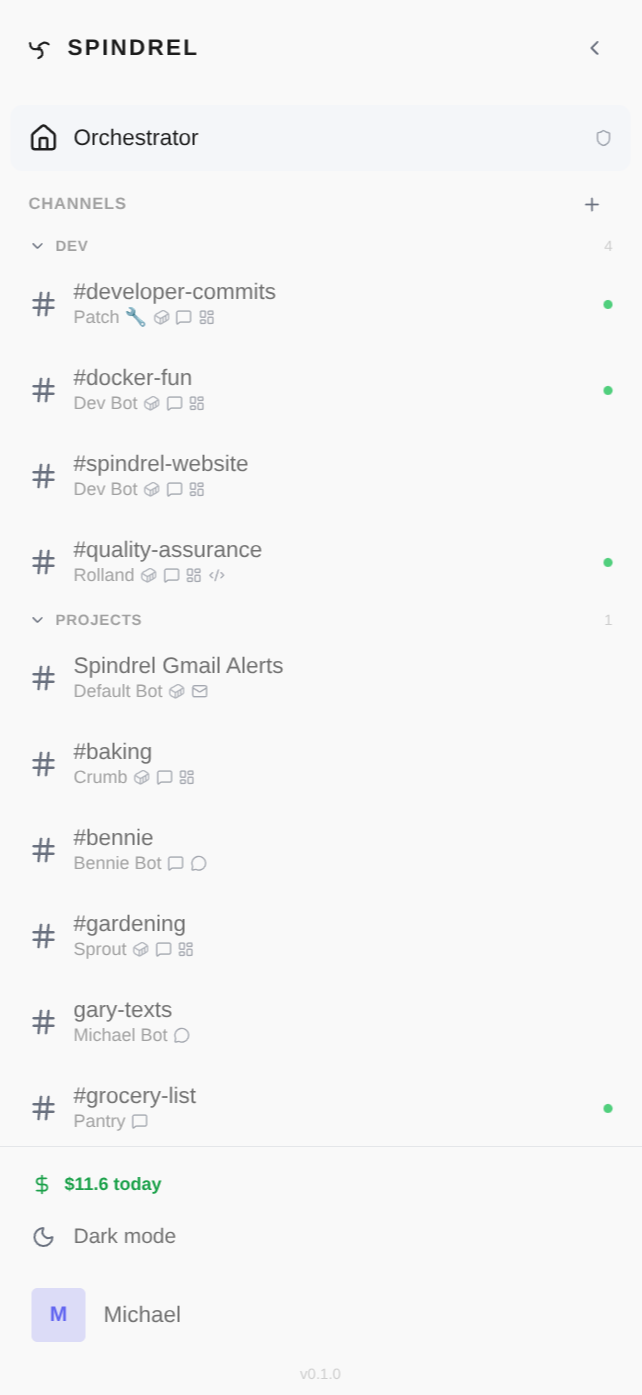Select the code icon next to Rolland

218,576
